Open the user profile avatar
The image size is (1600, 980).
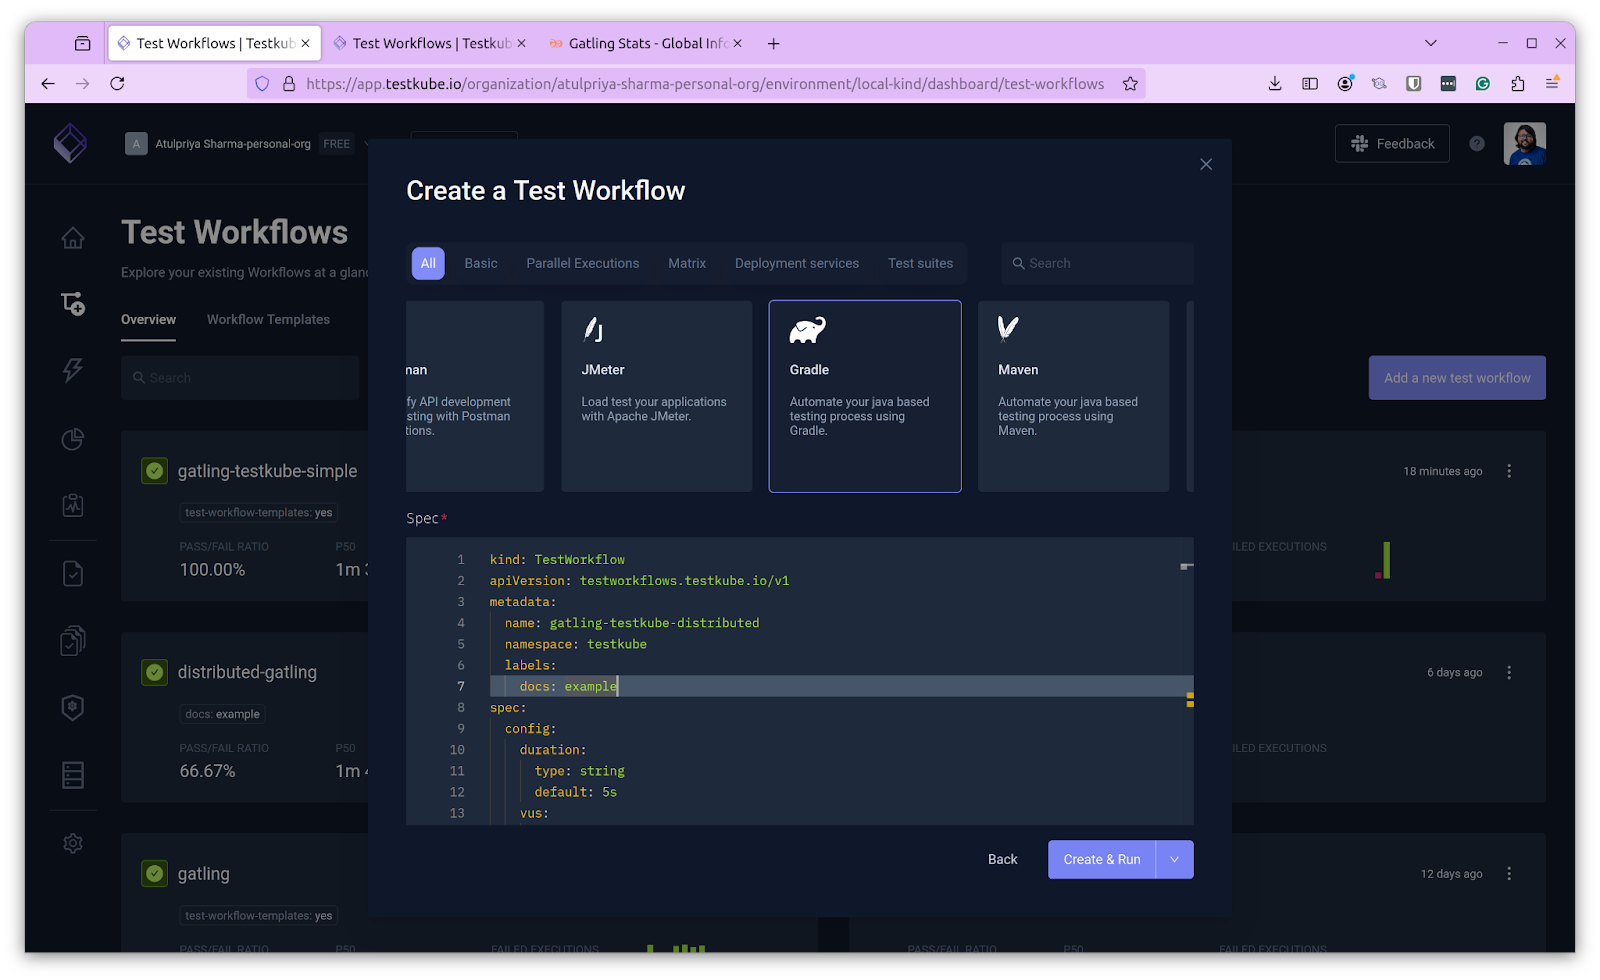coord(1525,144)
